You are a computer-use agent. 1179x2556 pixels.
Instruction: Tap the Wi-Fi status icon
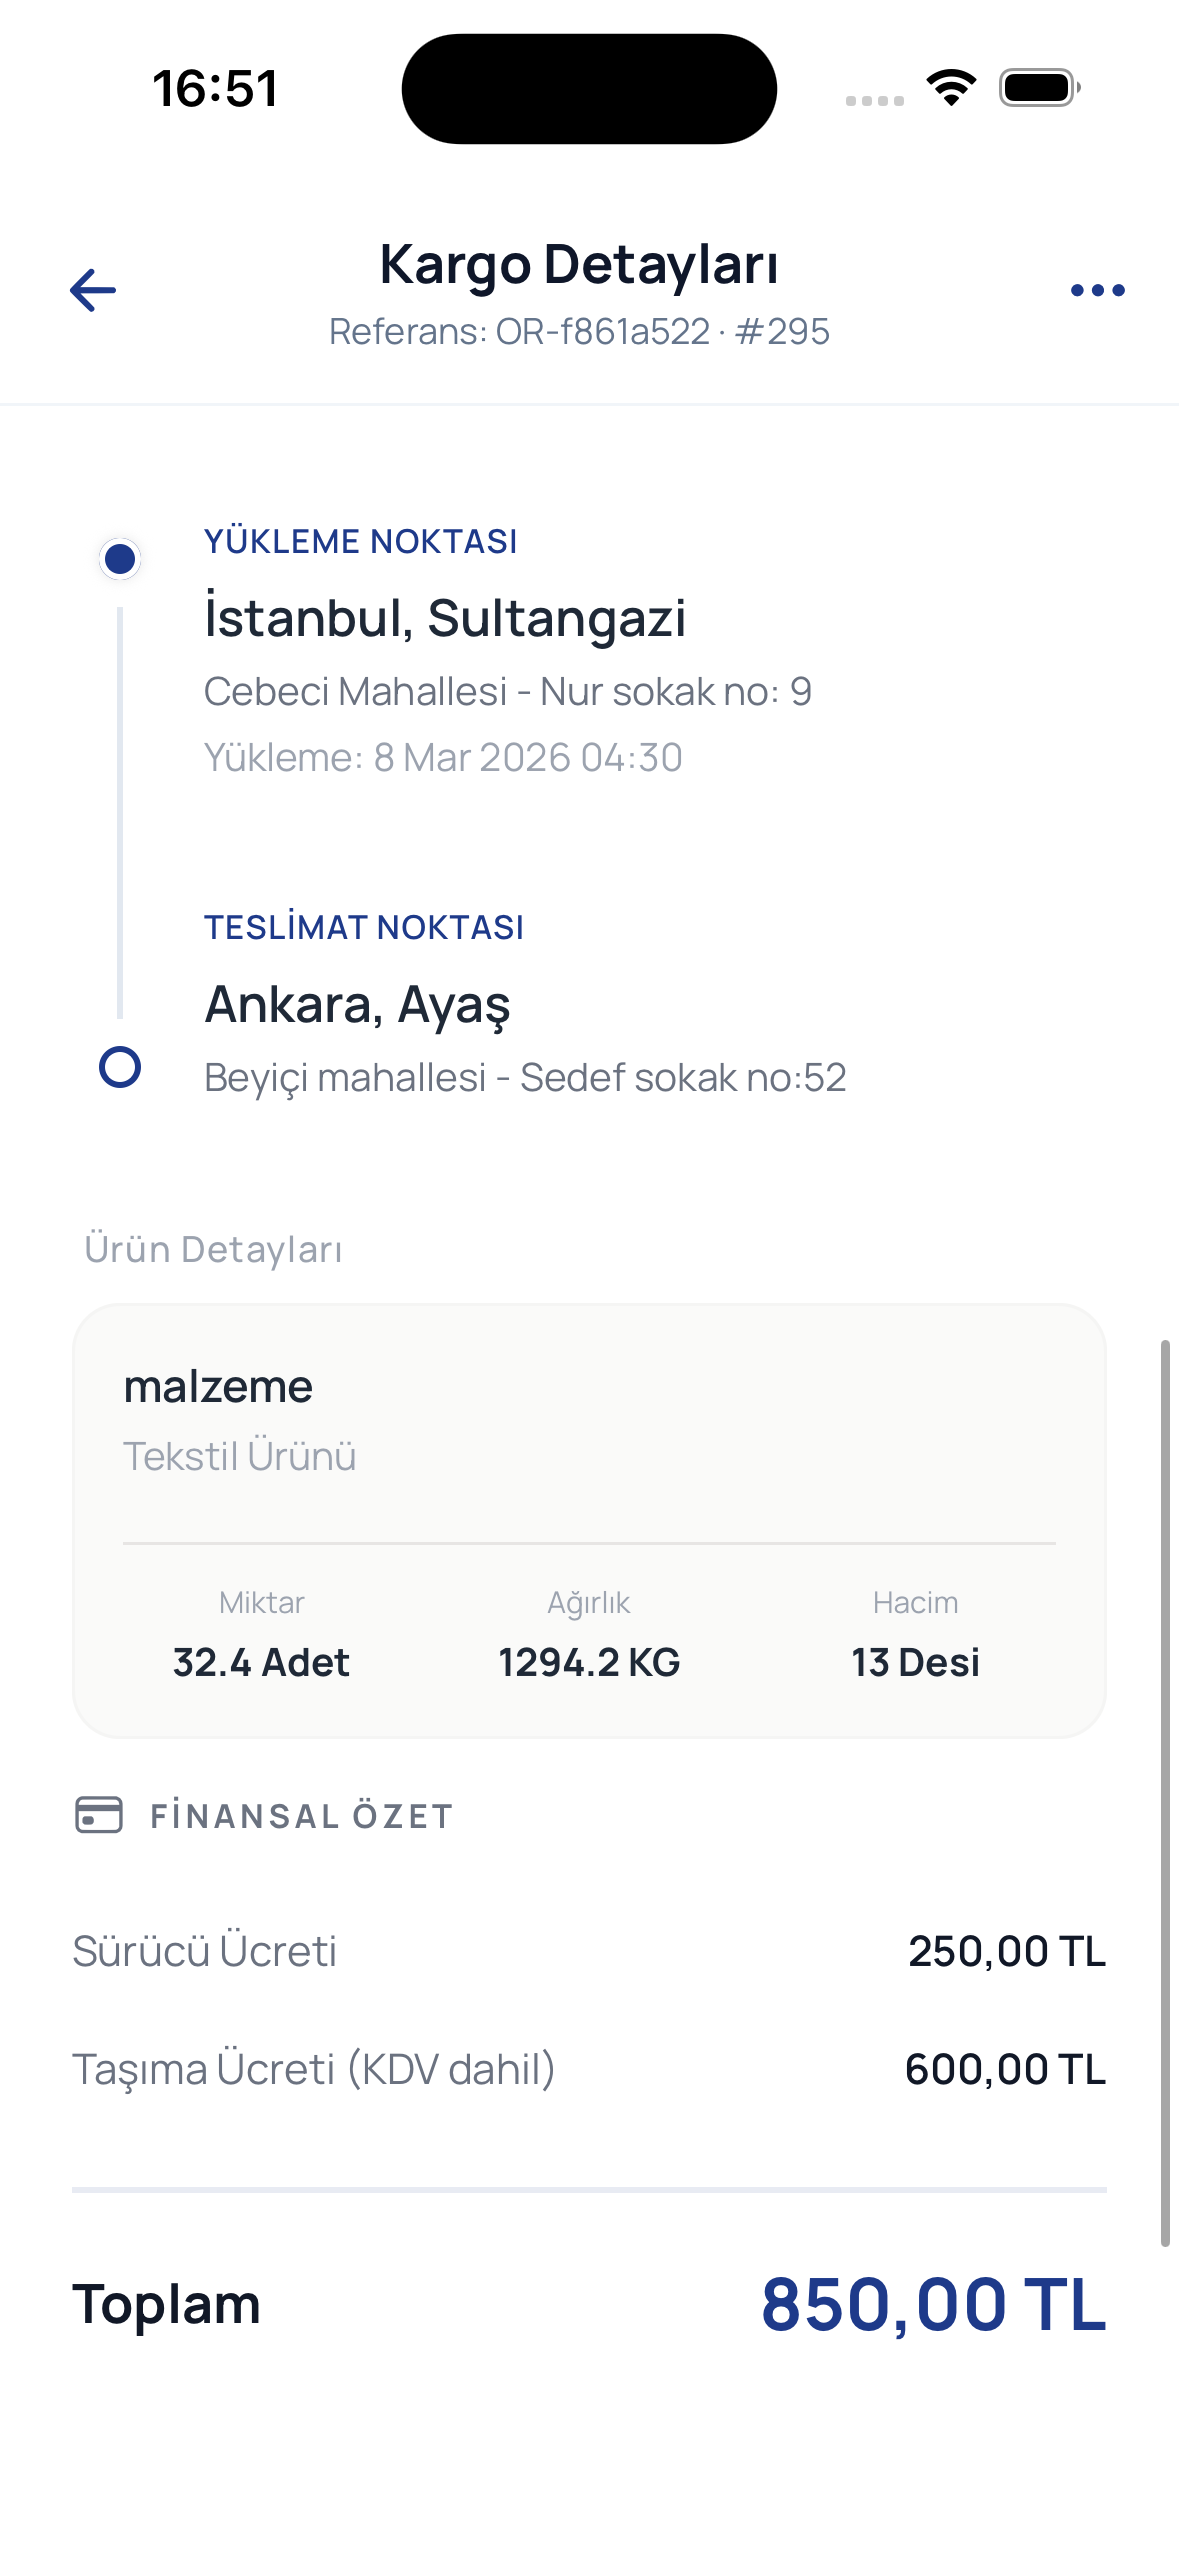pyautogui.click(x=951, y=88)
